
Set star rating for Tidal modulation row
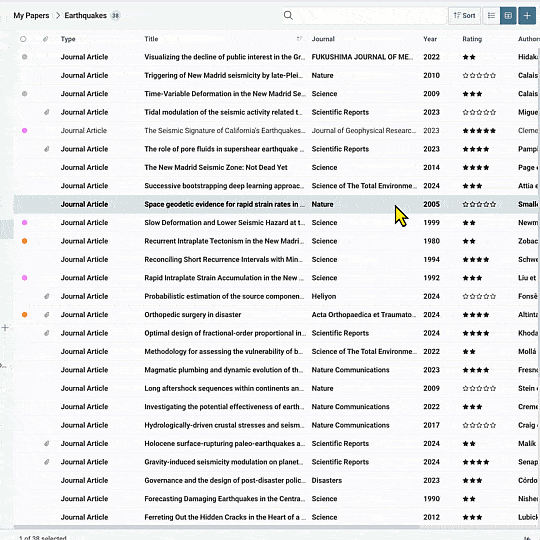479,112
